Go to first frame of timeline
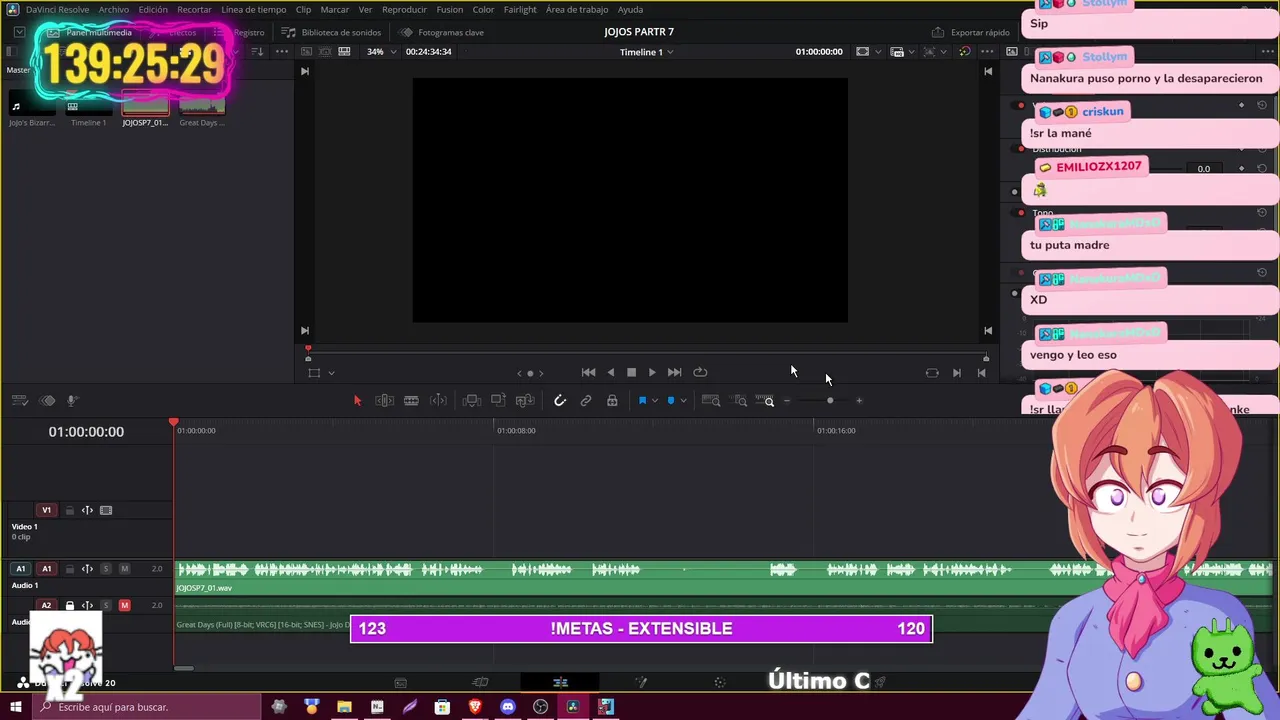The height and width of the screenshot is (720, 1280). point(589,372)
